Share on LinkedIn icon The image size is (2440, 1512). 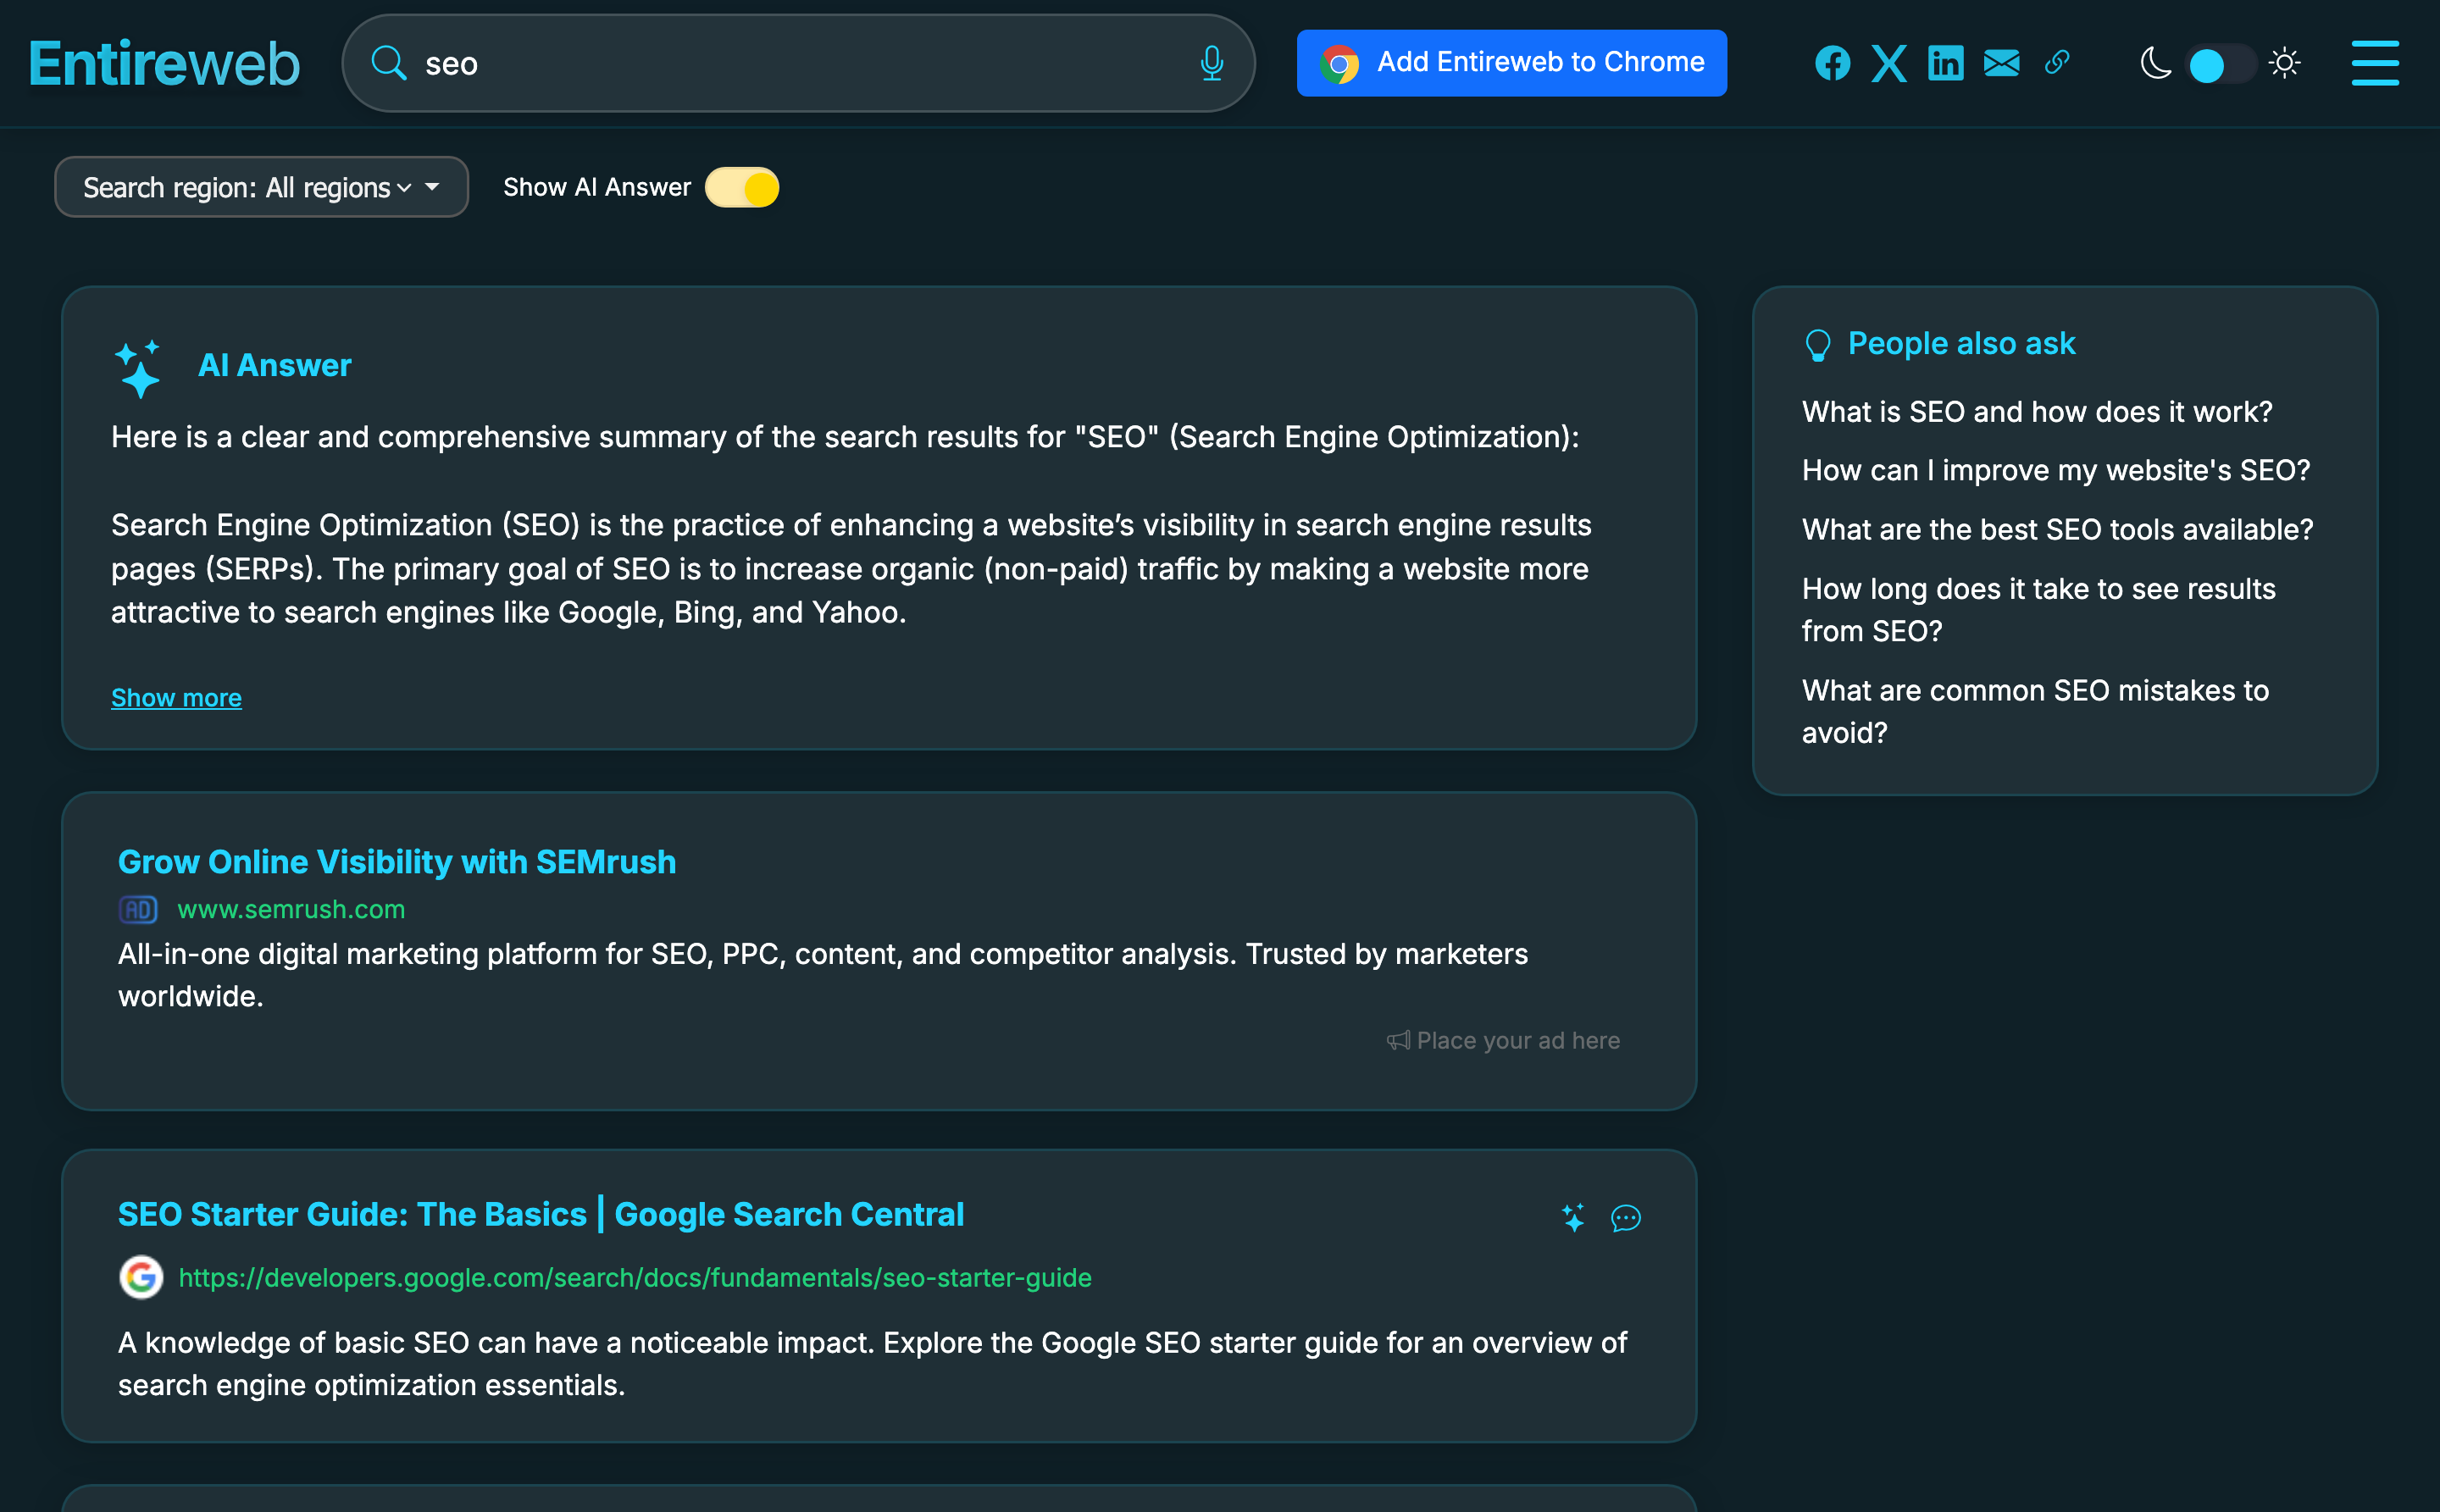[1945, 63]
